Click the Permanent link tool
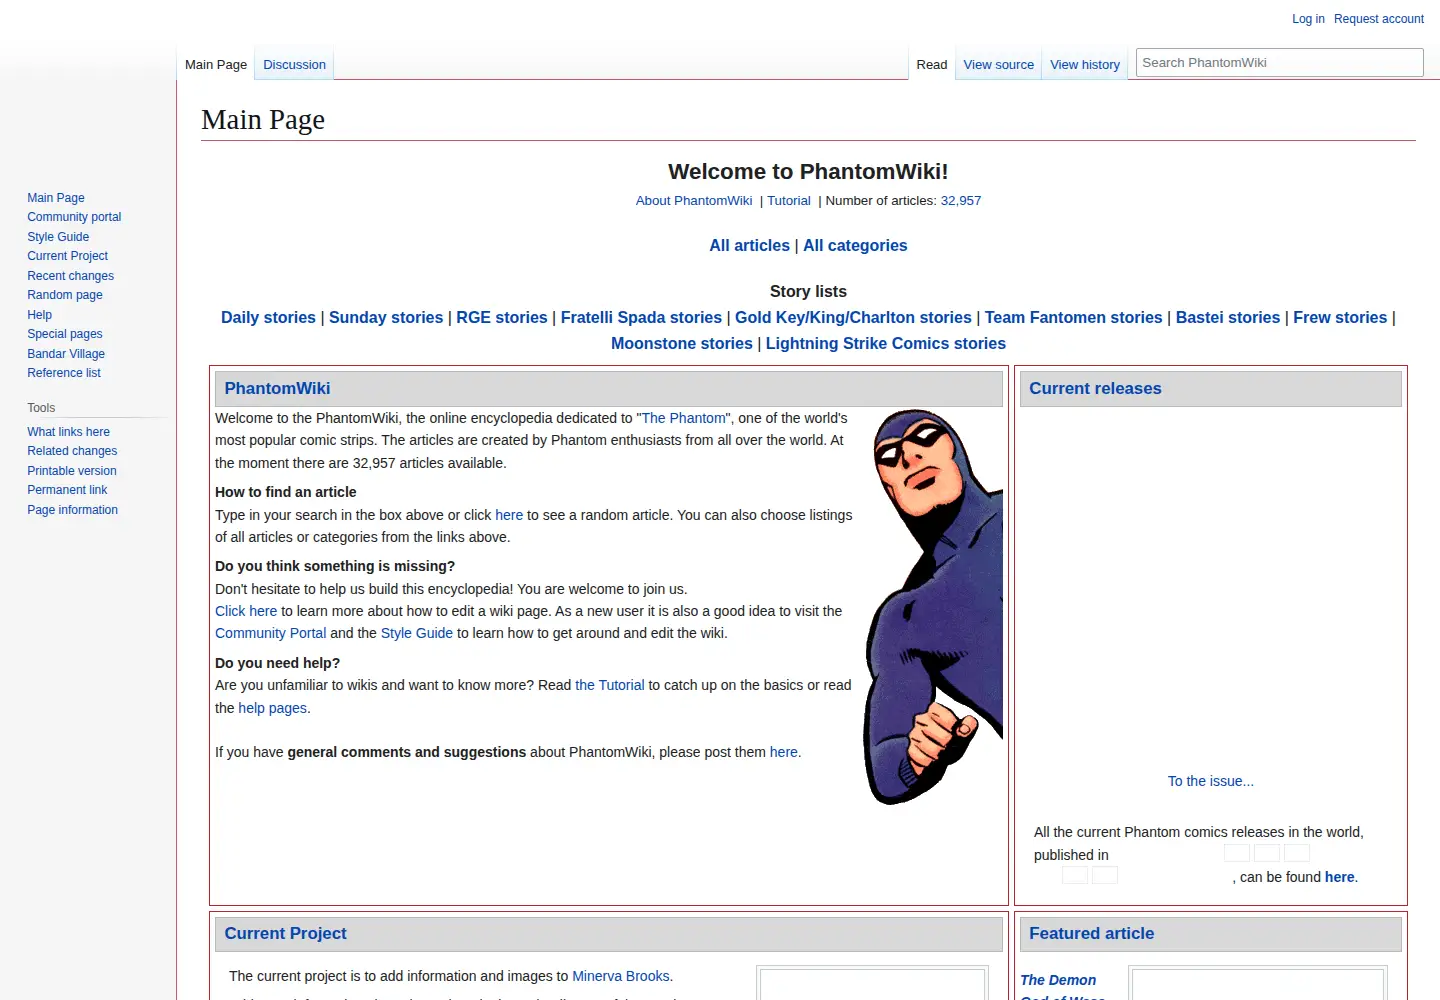This screenshot has width=1440, height=1000. click(x=67, y=490)
